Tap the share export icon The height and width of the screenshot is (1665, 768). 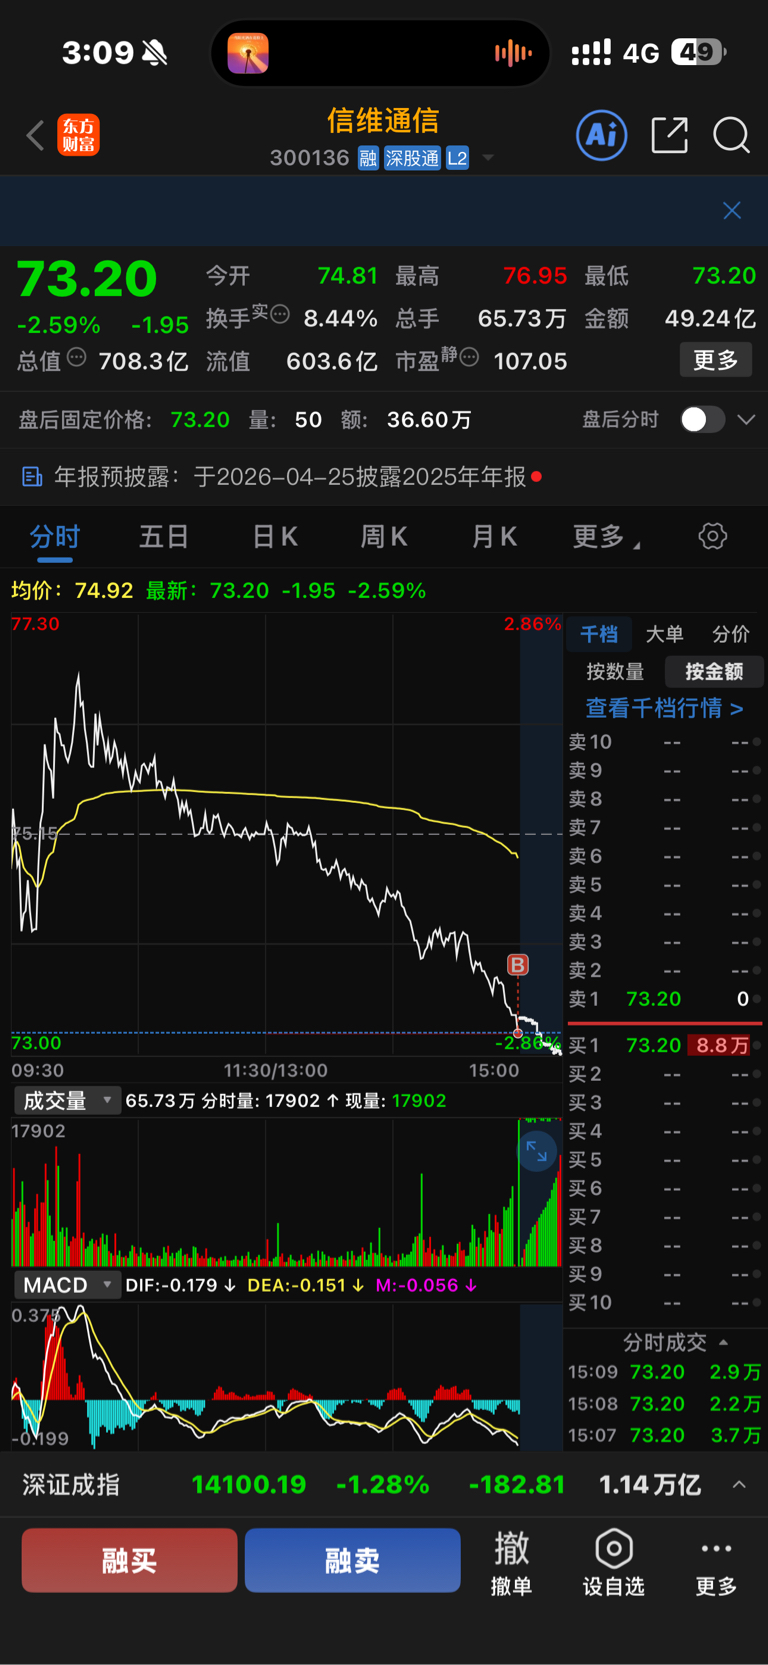[669, 135]
